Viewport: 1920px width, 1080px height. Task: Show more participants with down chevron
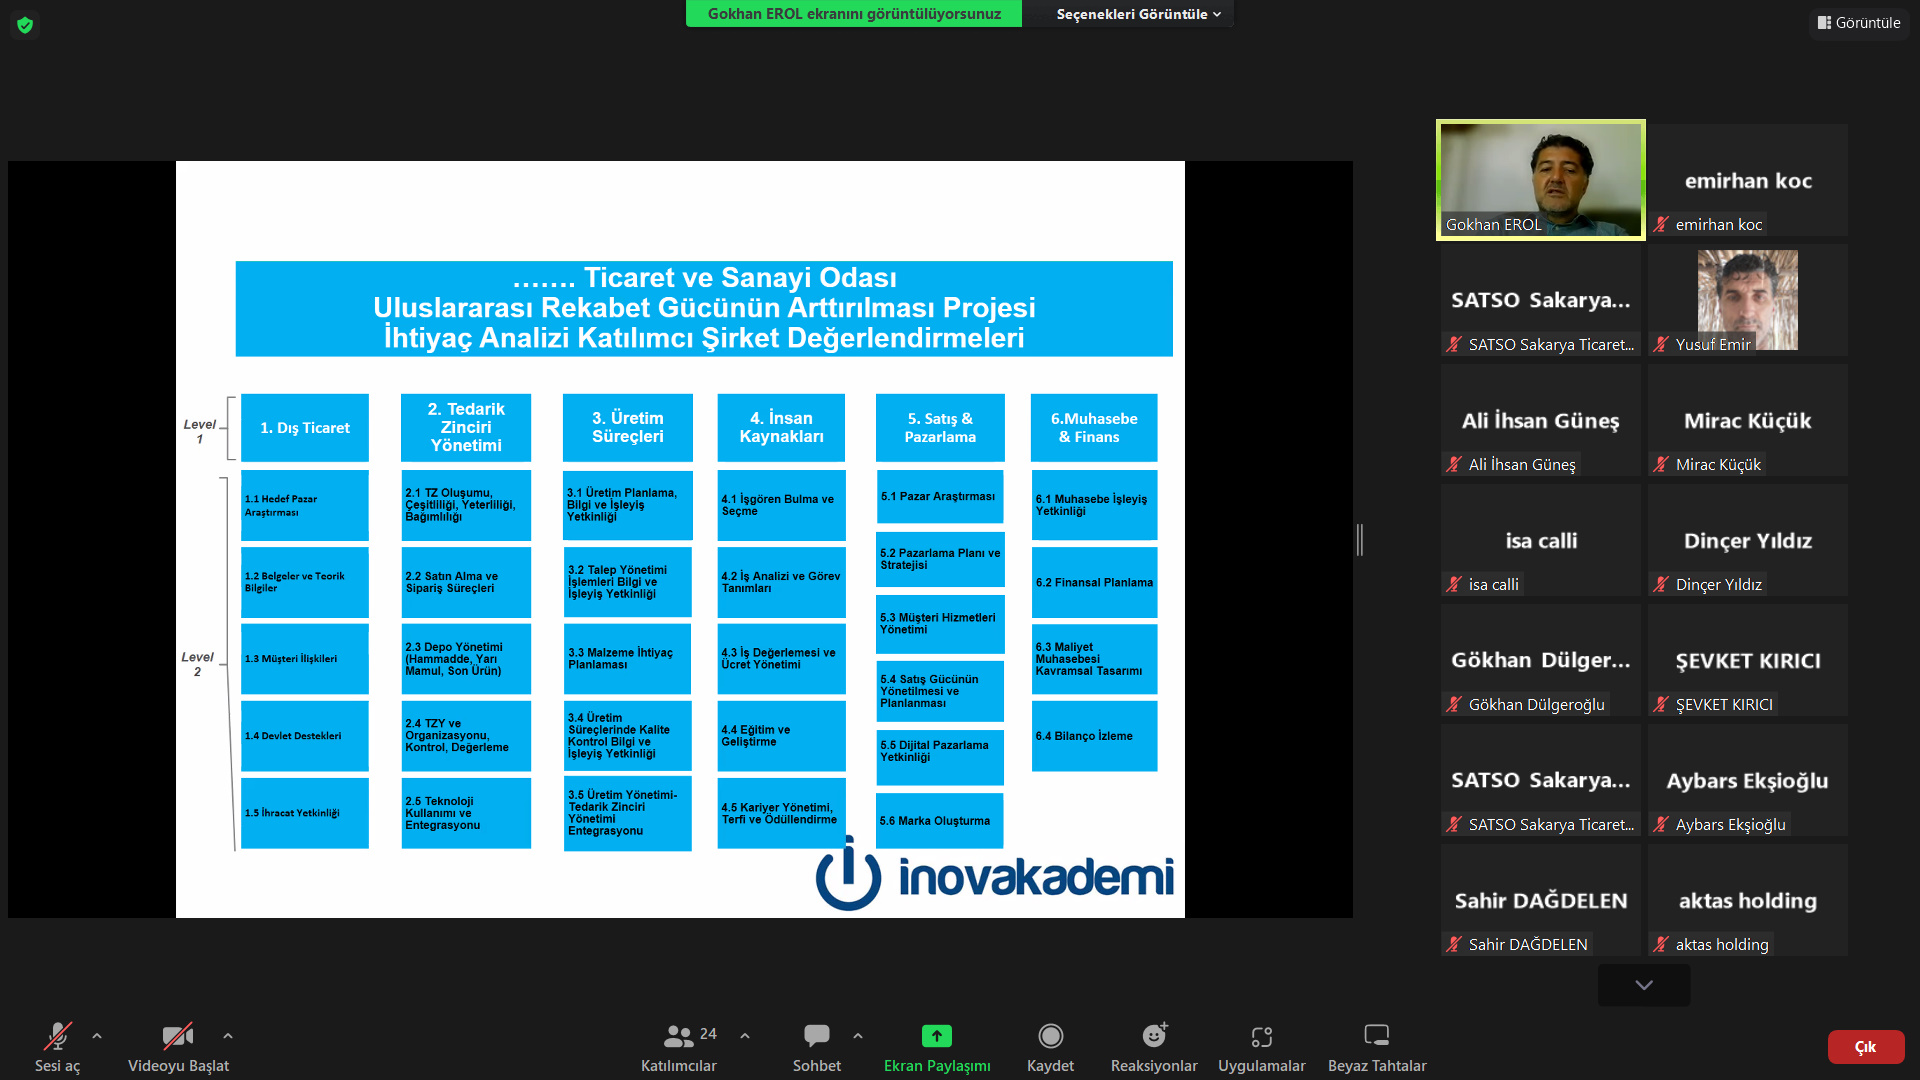pyautogui.click(x=1644, y=985)
